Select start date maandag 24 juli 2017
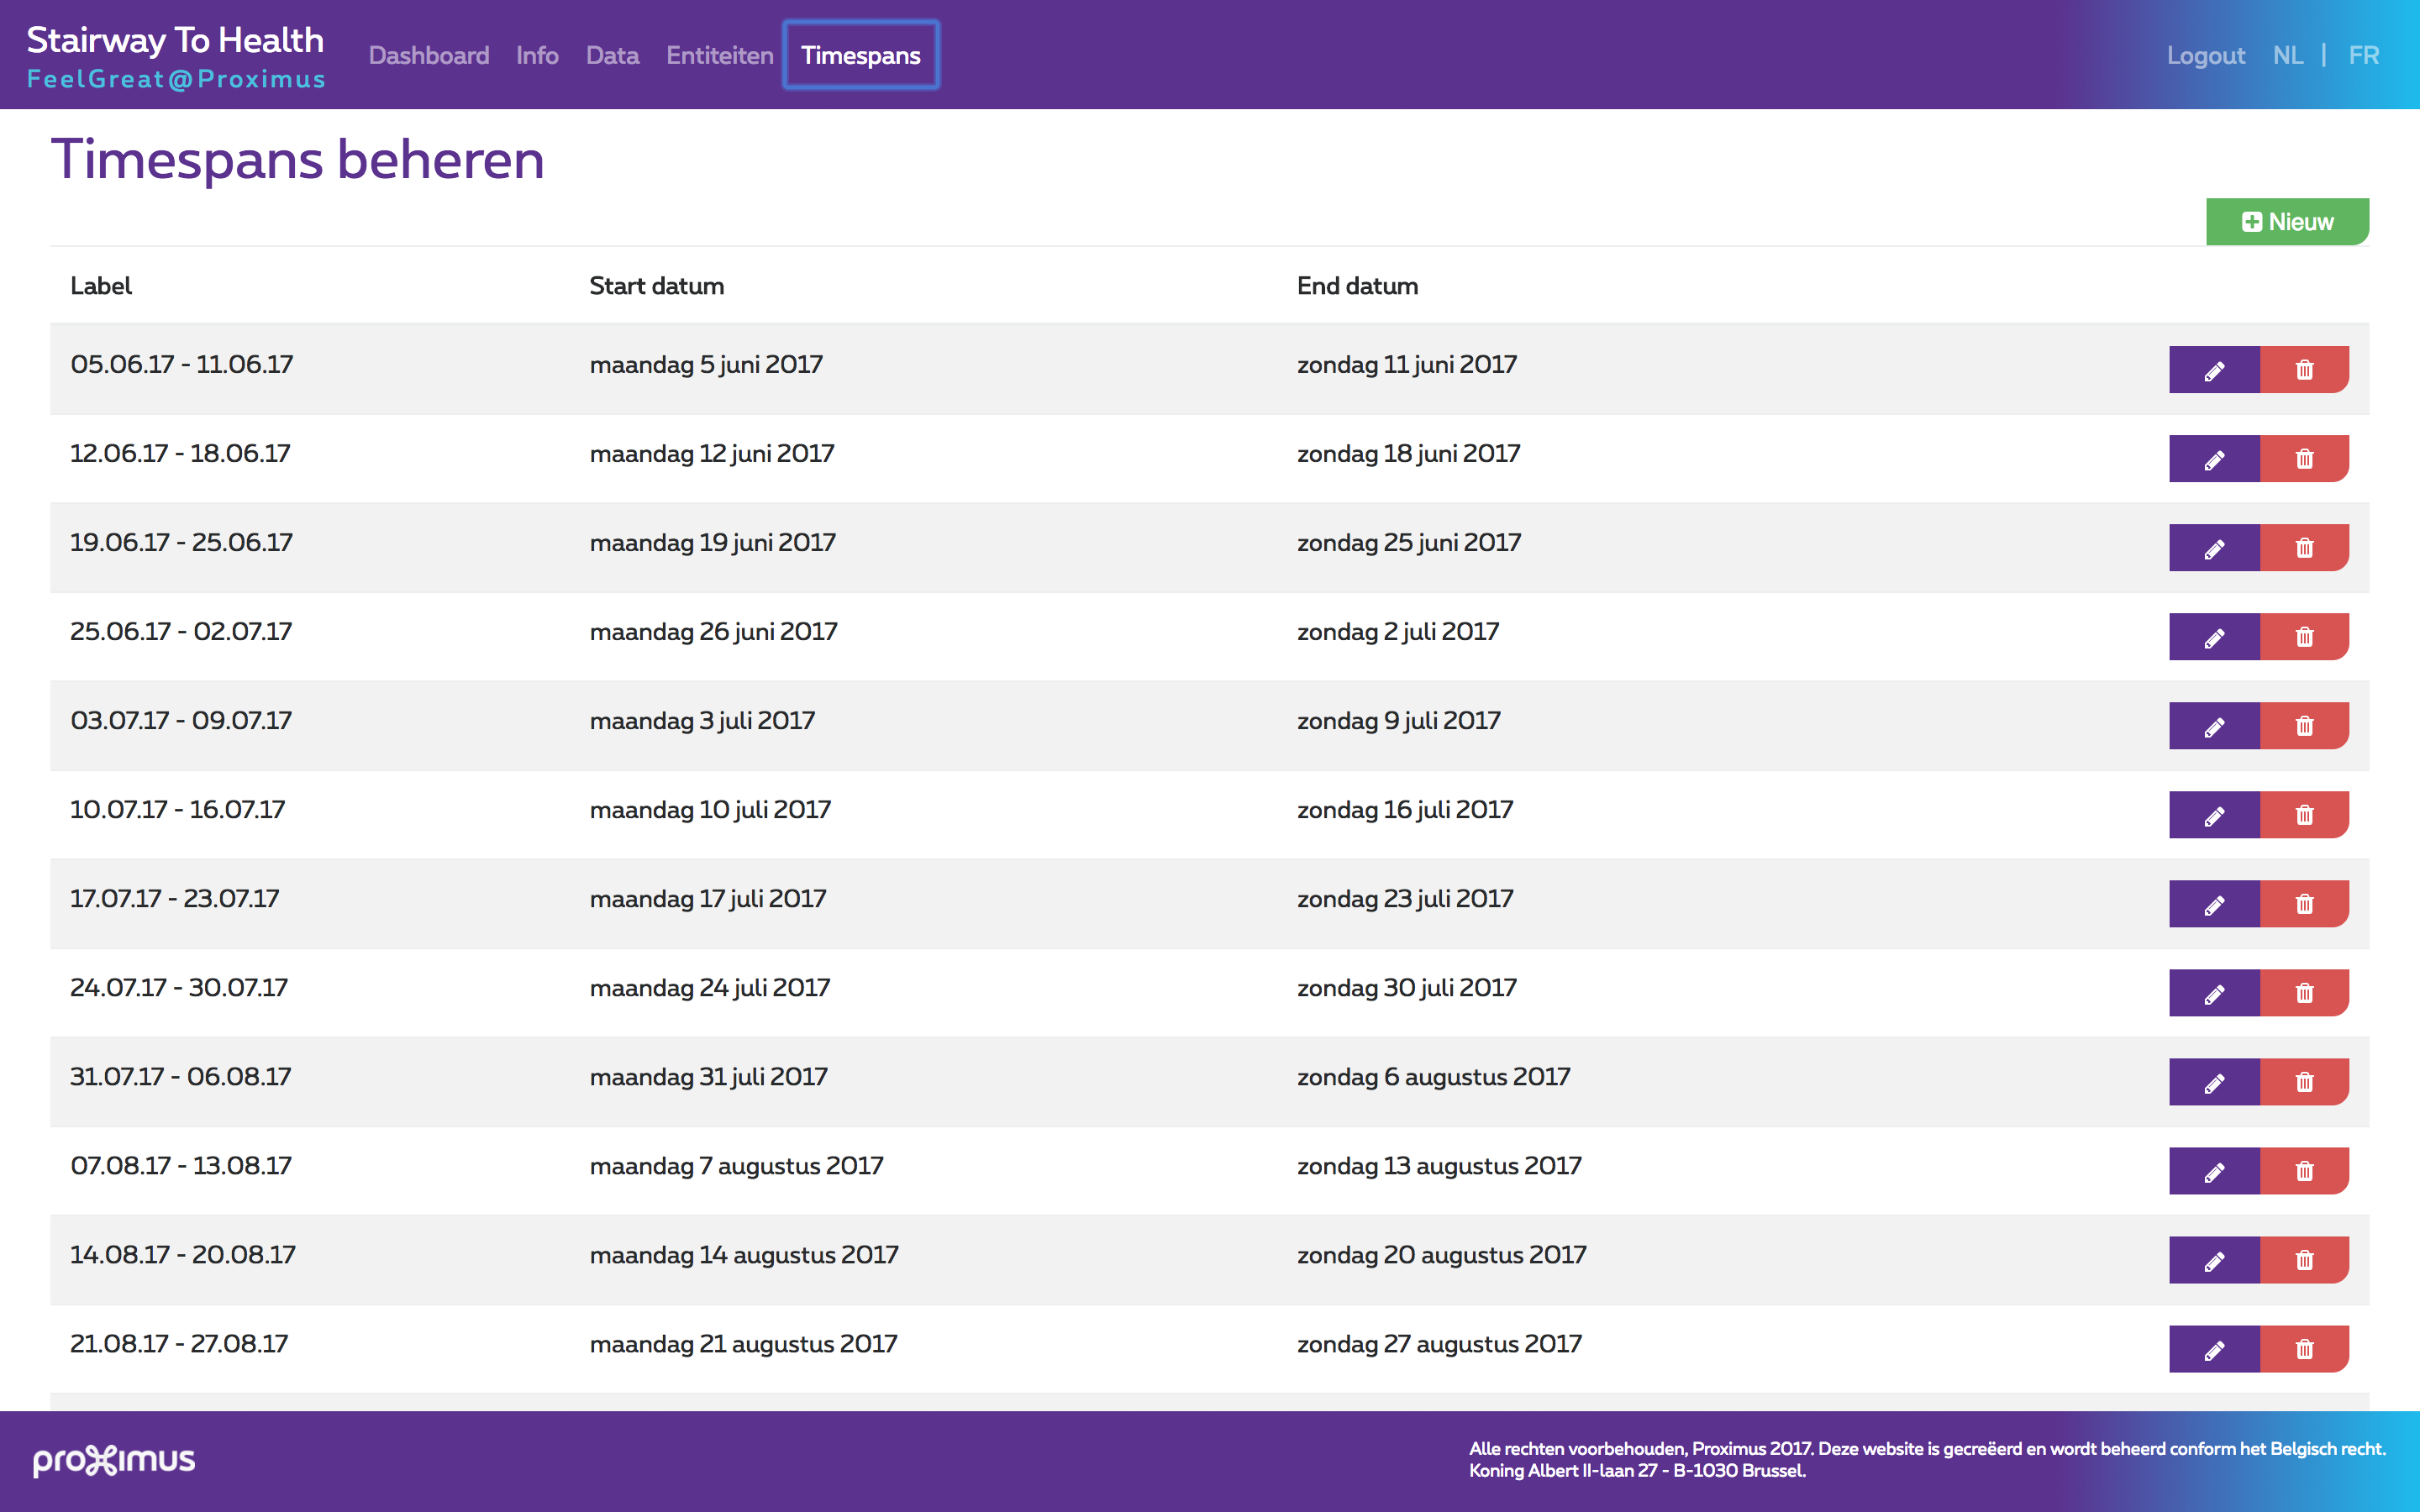 tap(710, 988)
